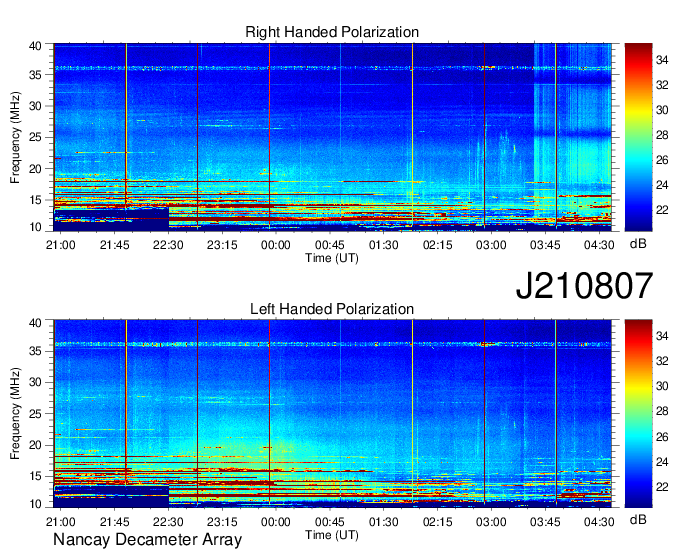Click the "Time (UT)" label under the bottom plot
The height and width of the screenshot is (552, 680).
pos(332,534)
